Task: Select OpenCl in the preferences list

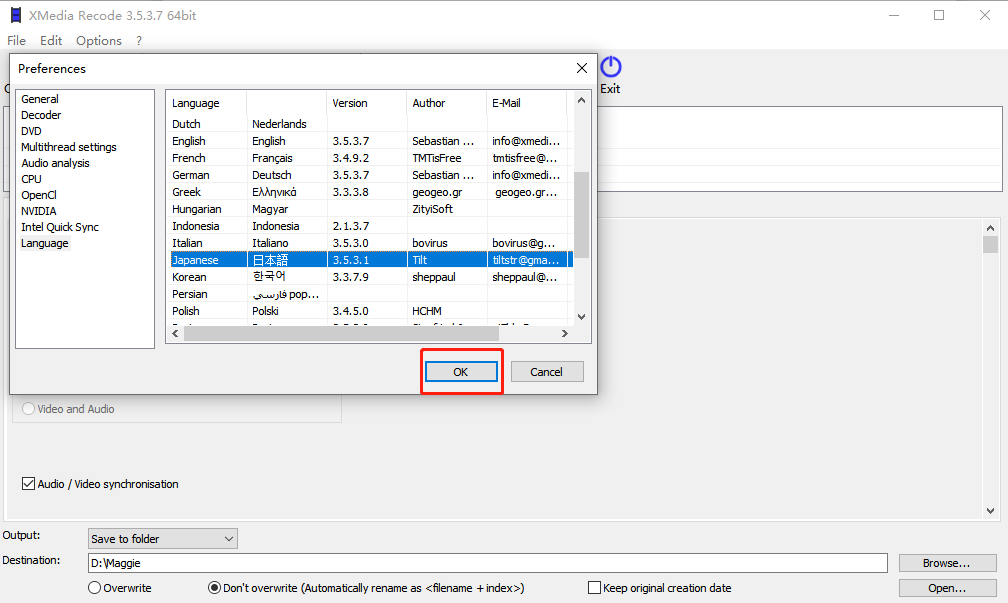Action: (x=39, y=195)
